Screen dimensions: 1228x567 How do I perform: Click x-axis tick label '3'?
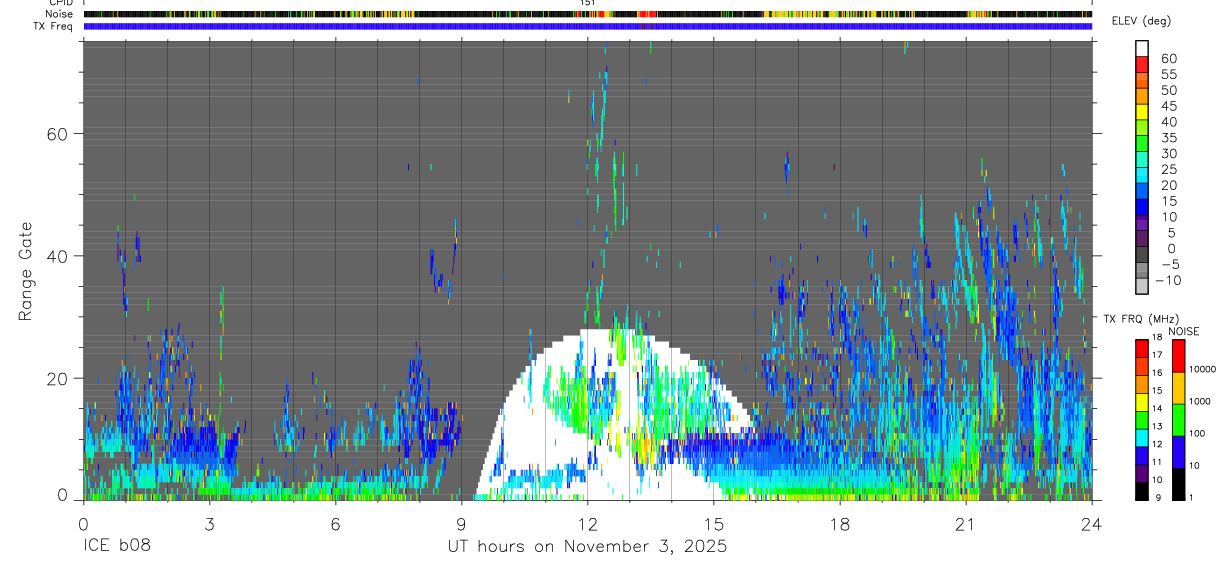[x=210, y=525]
